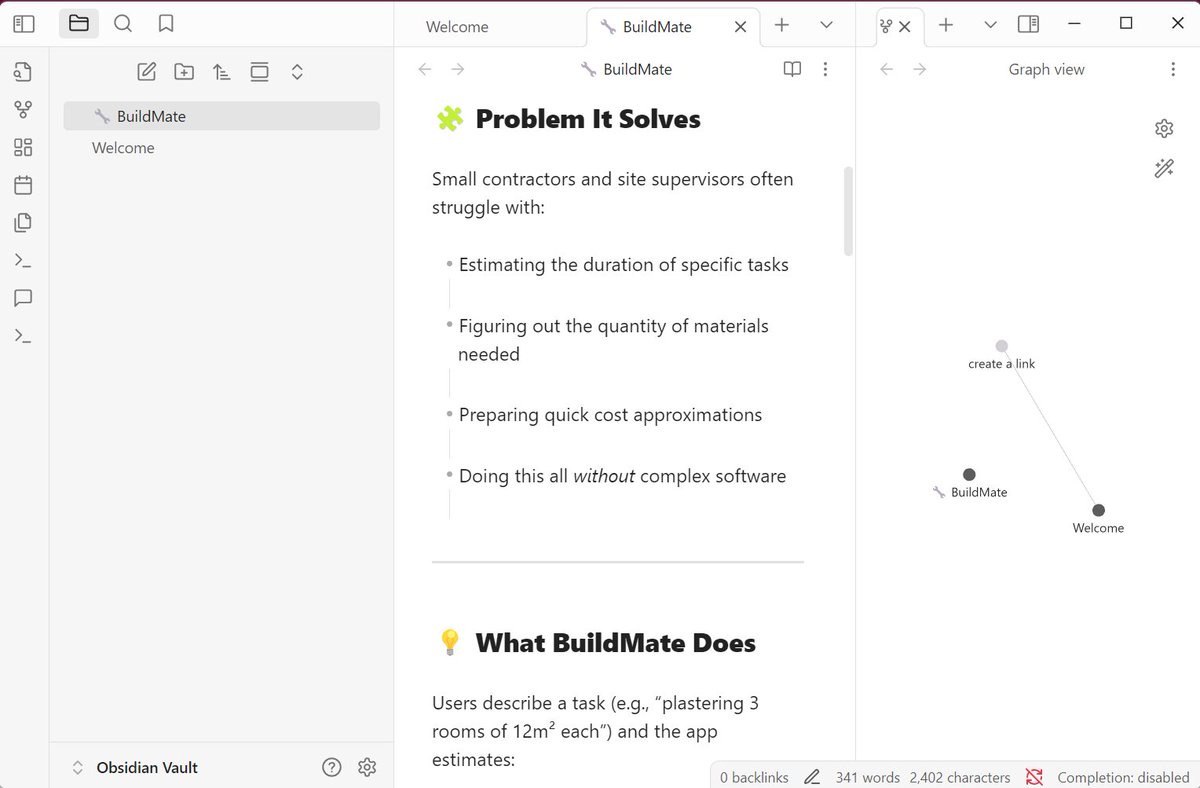
Task: Toggle 'Completion: disabled' status
Action: point(1123,777)
